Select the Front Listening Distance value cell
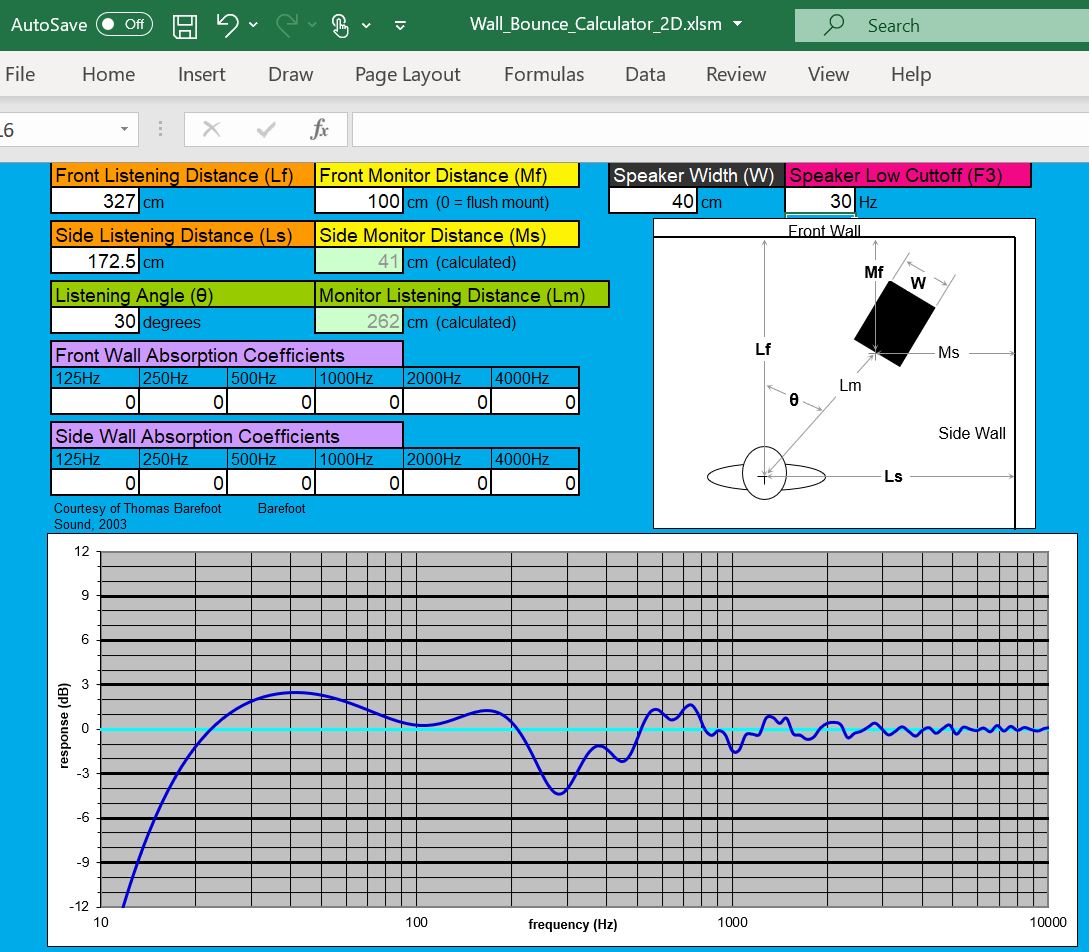The width and height of the screenshot is (1089, 952). click(x=95, y=201)
